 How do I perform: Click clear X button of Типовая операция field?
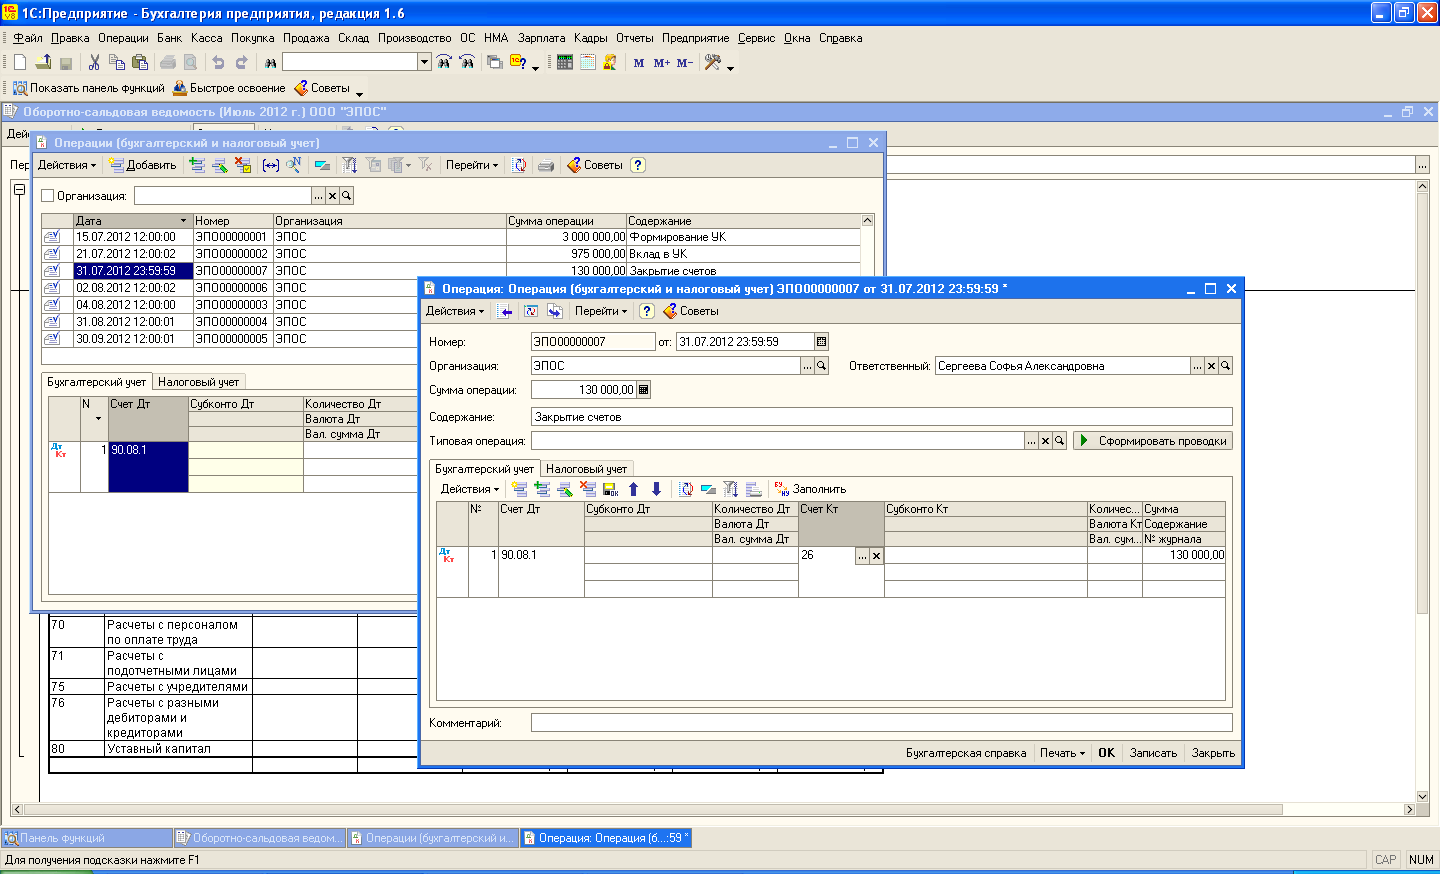tap(1045, 441)
